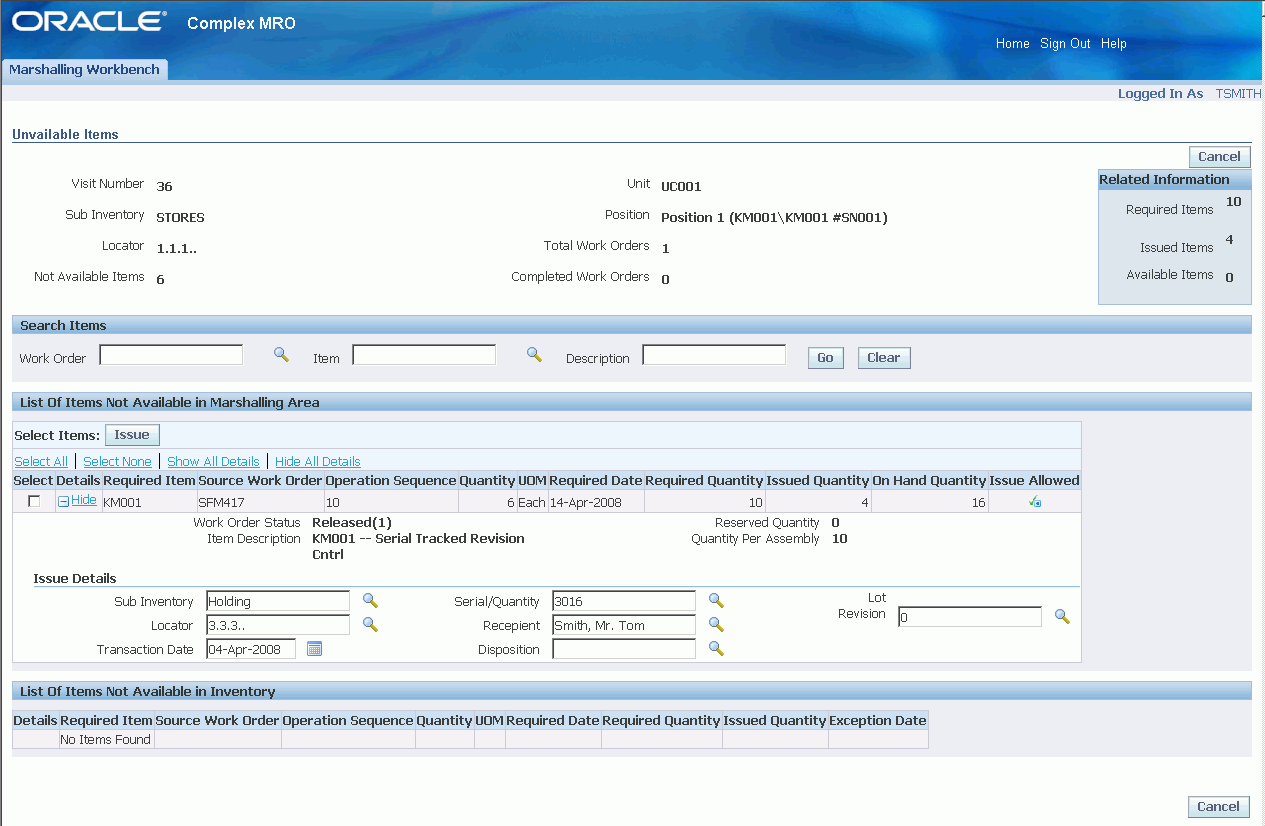
Task: Focus the Description search field
Action: coord(714,355)
